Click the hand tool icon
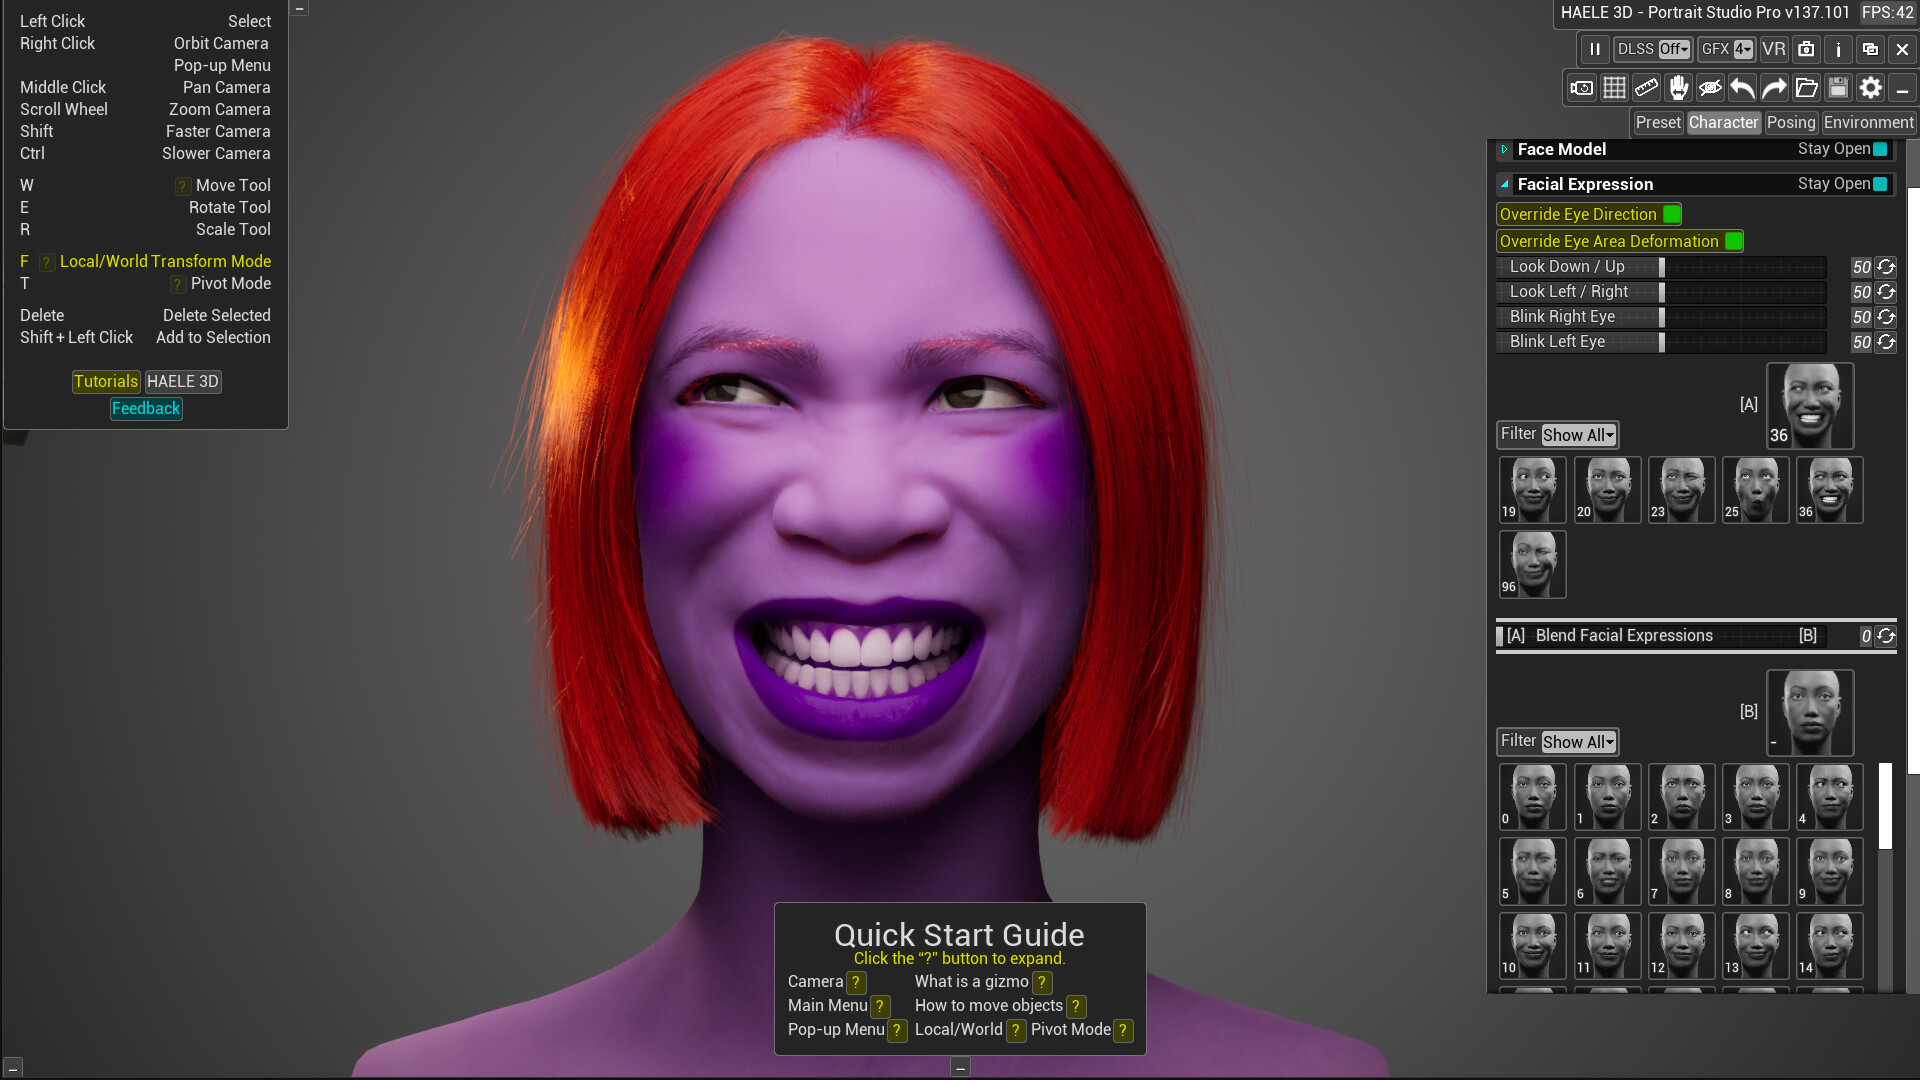The height and width of the screenshot is (1080, 1920). click(x=1678, y=88)
